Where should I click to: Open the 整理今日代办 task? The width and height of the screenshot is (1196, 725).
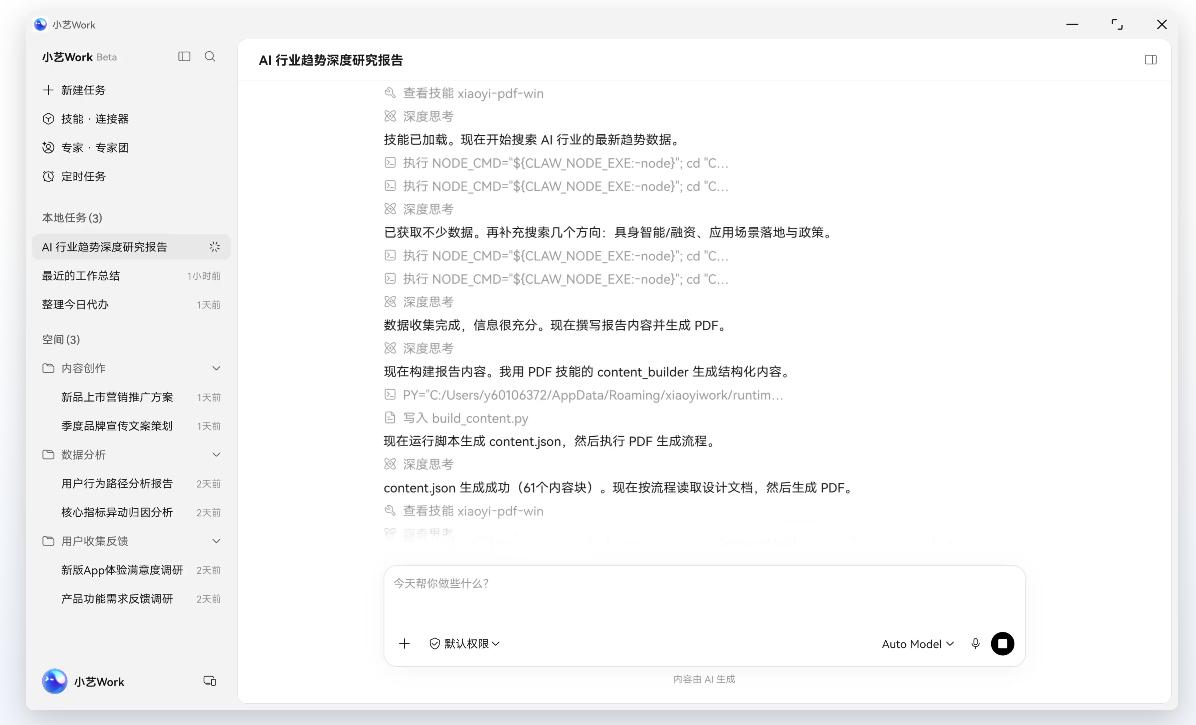point(131,305)
